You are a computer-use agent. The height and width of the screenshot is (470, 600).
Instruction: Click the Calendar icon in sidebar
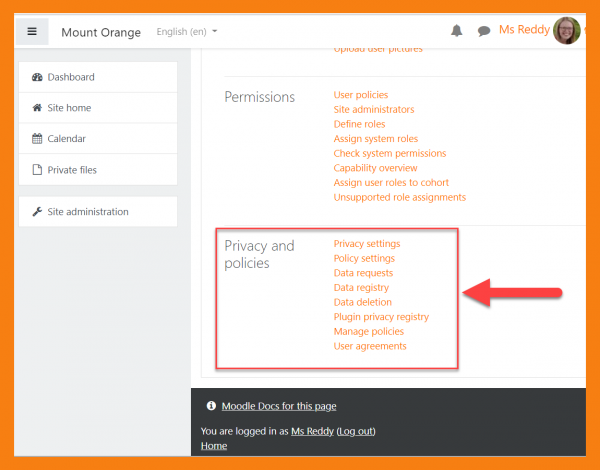pos(38,139)
